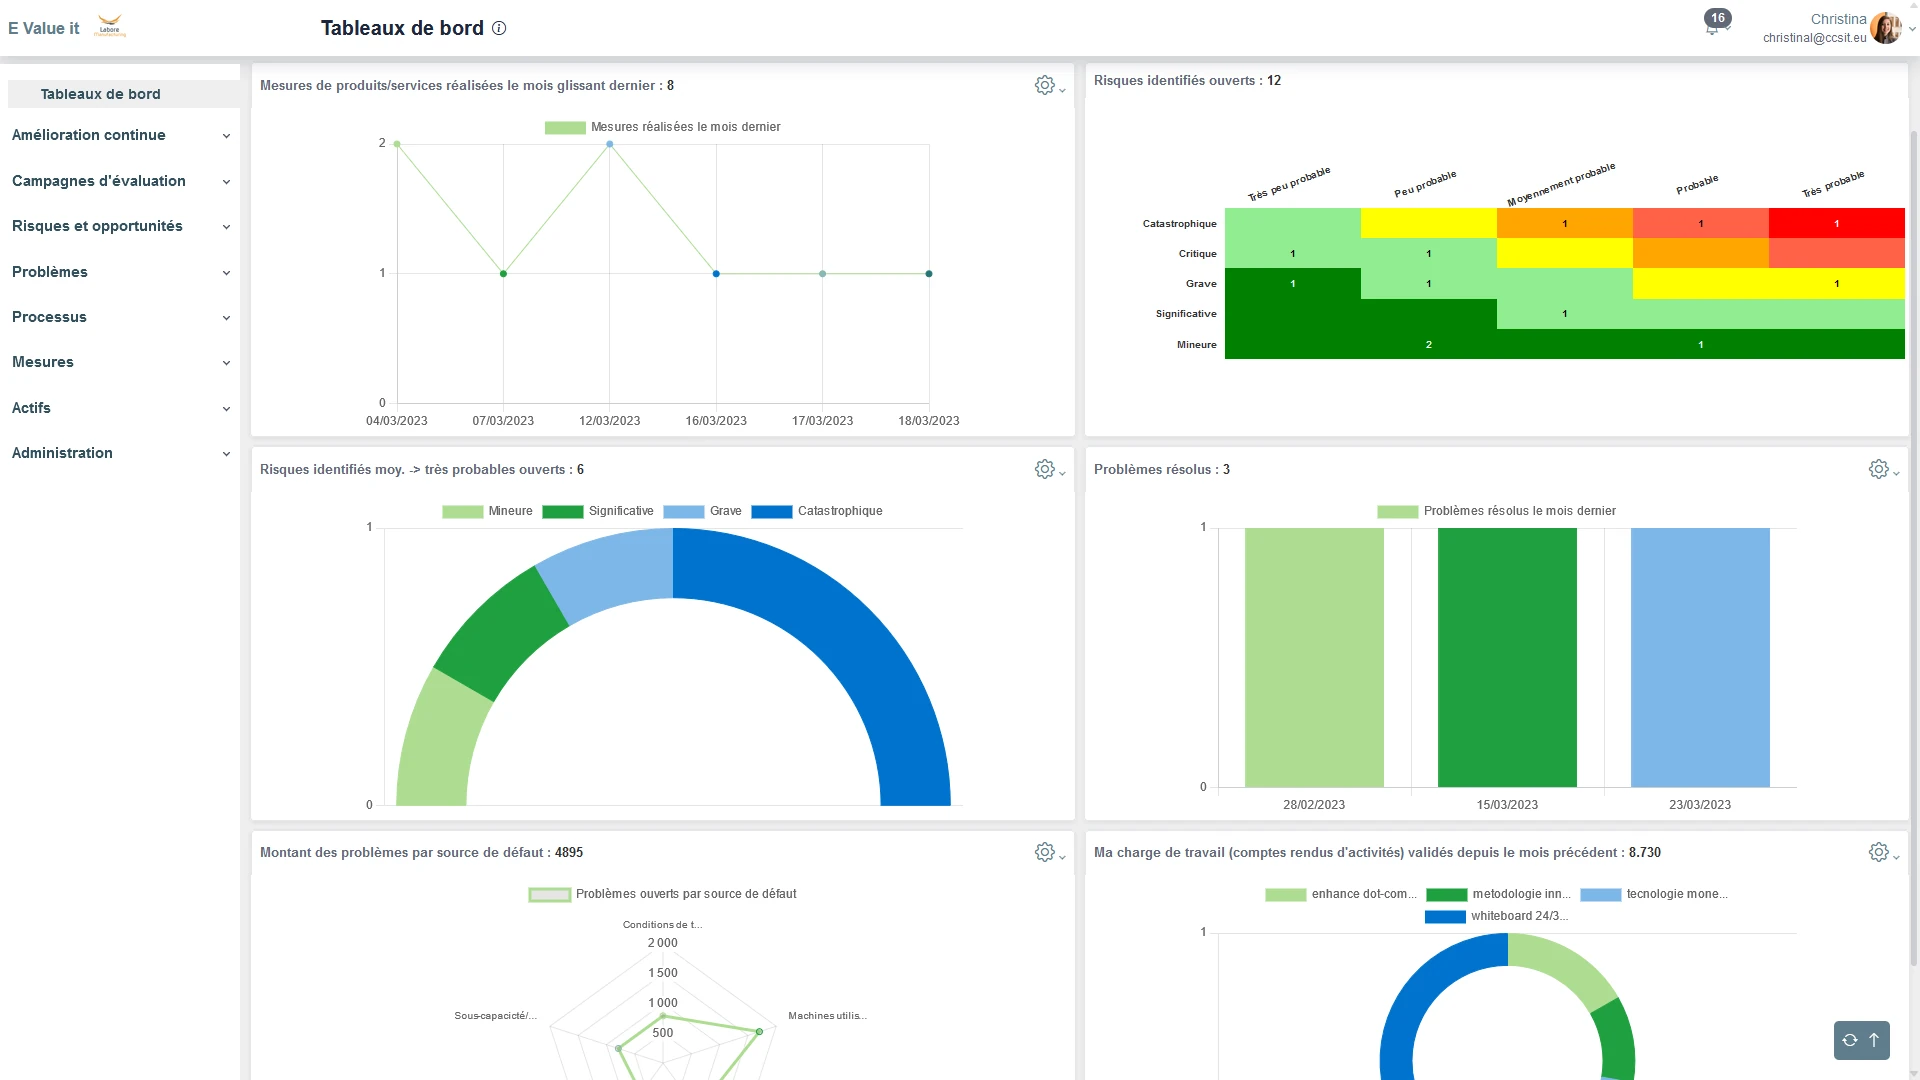Toggle Grave legend in risk gauge

(702, 511)
